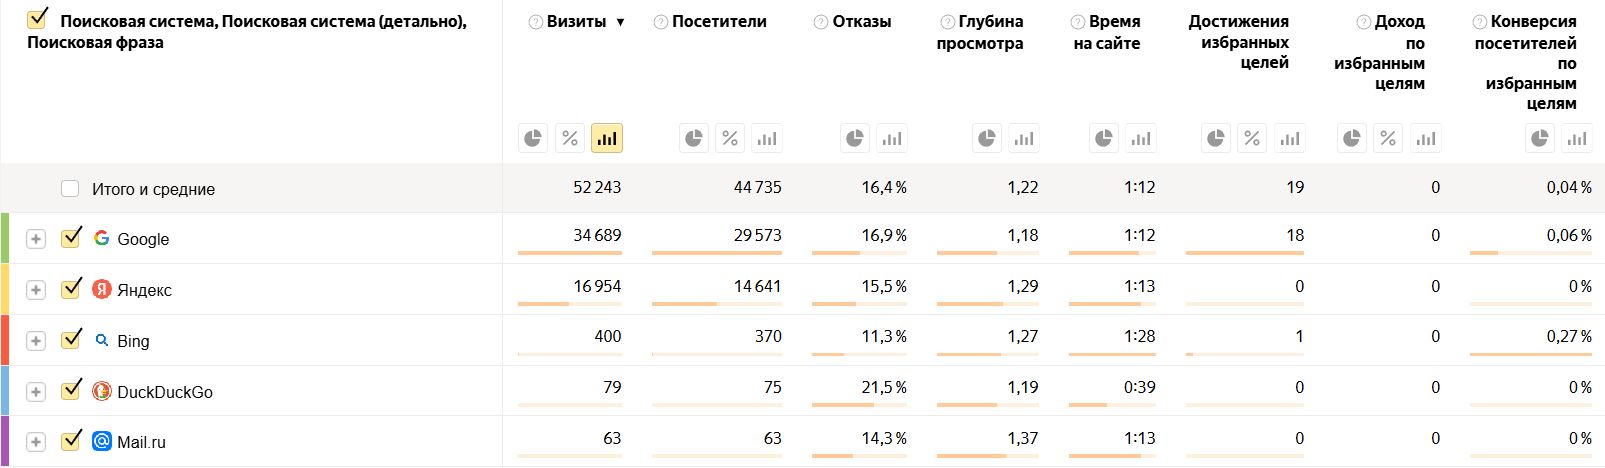This screenshot has width=1605, height=468.
Task: Expand the Яндекс row details
Action: pyautogui.click(x=36, y=290)
